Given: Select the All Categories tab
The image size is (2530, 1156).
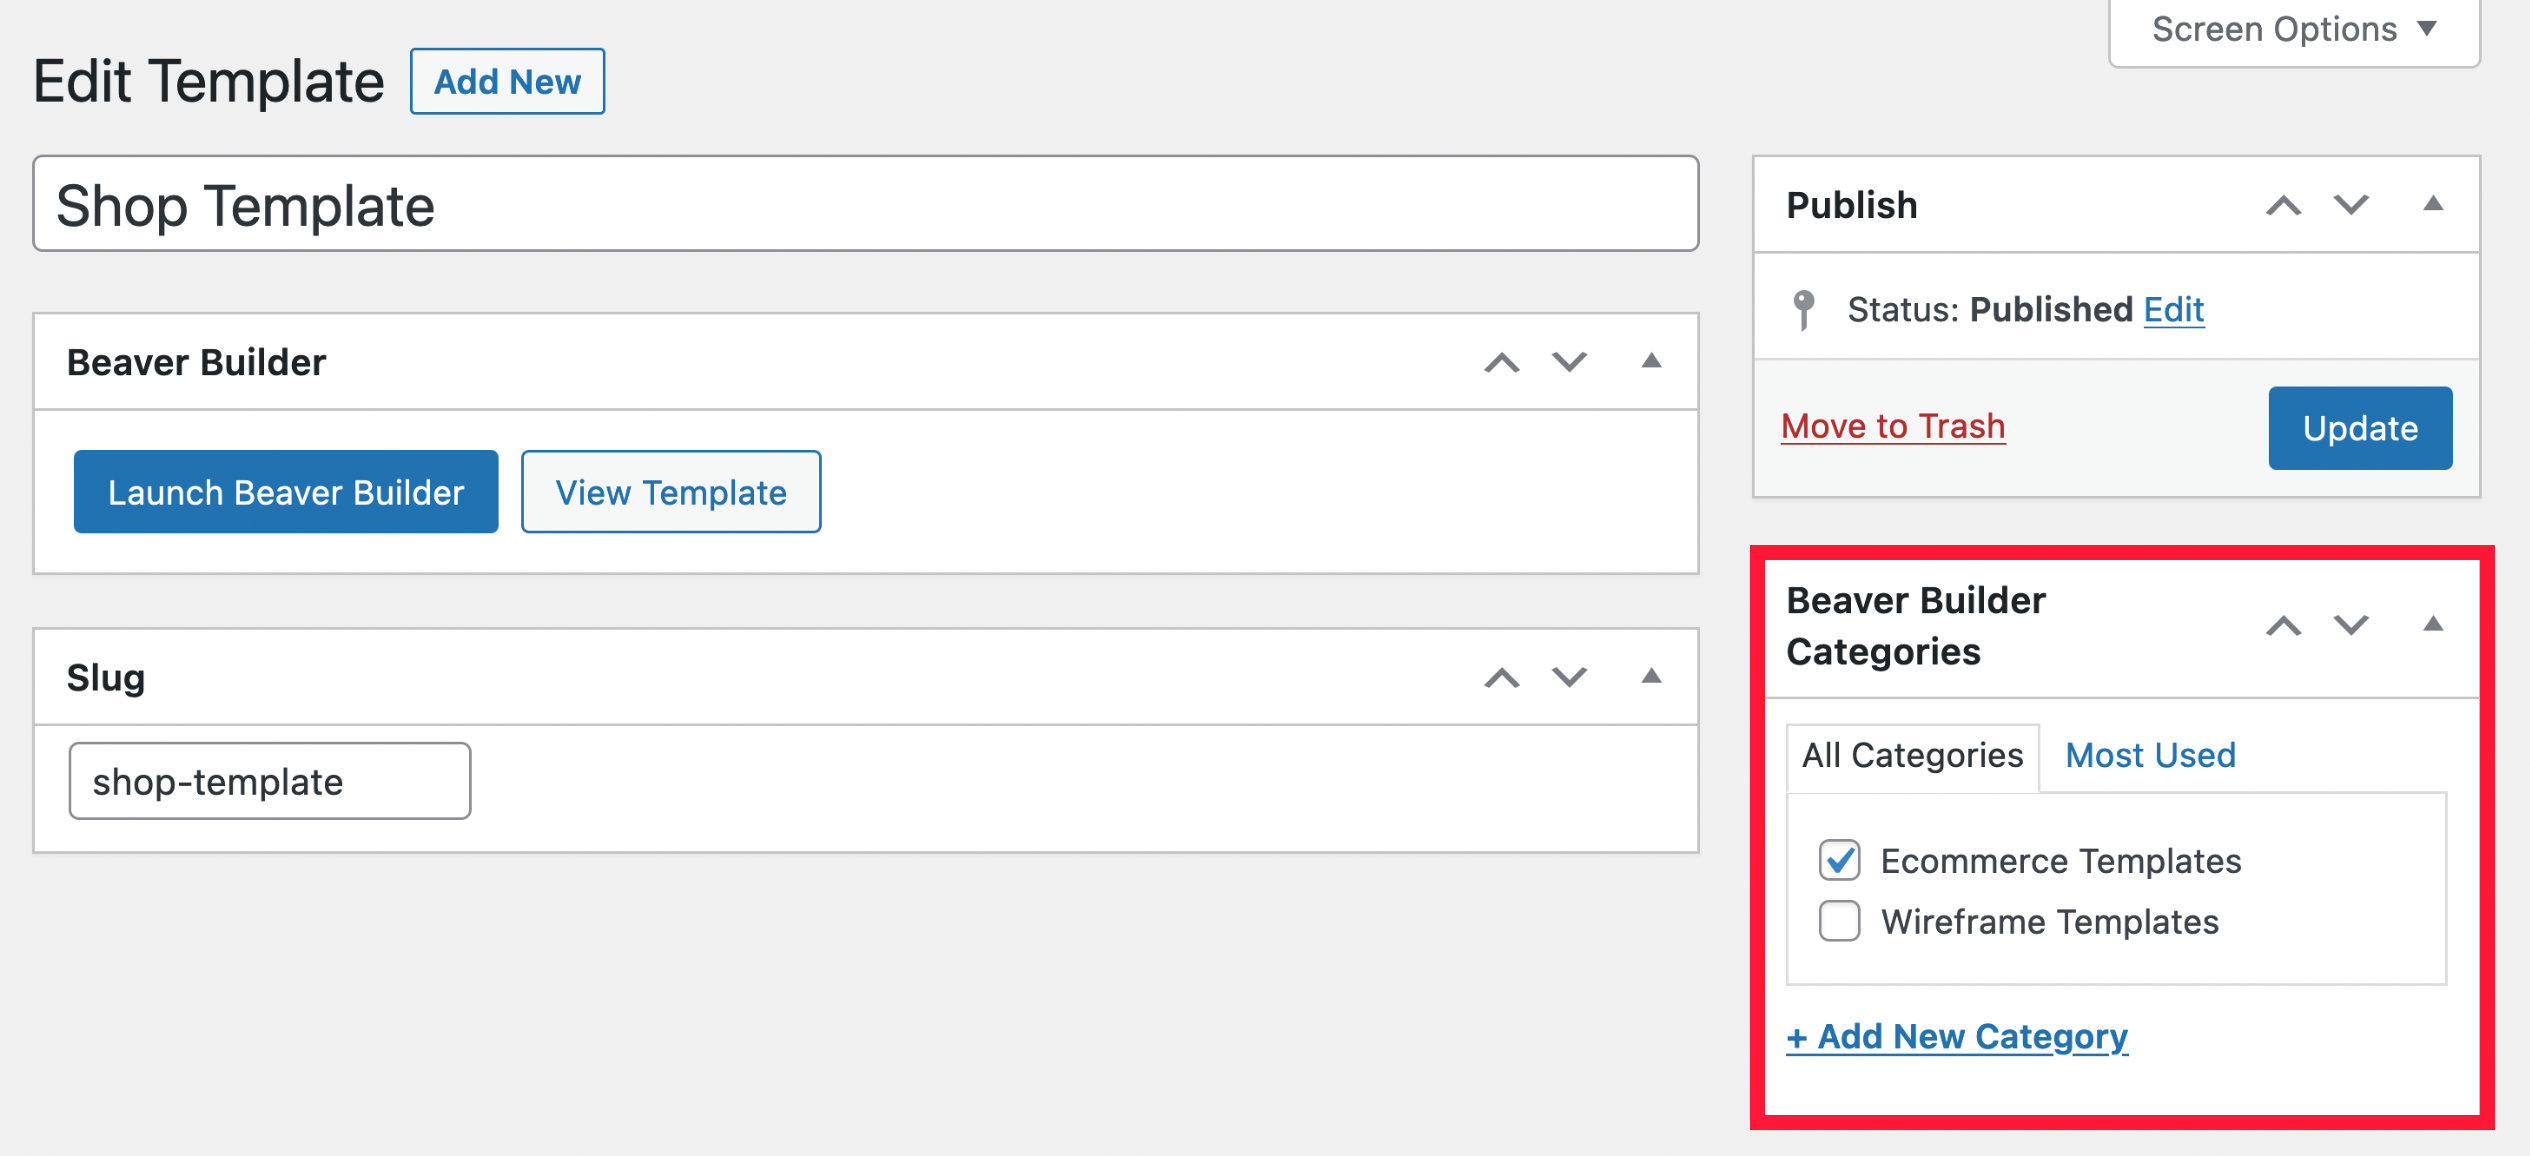Looking at the screenshot, I should (x=1910, y=755).
